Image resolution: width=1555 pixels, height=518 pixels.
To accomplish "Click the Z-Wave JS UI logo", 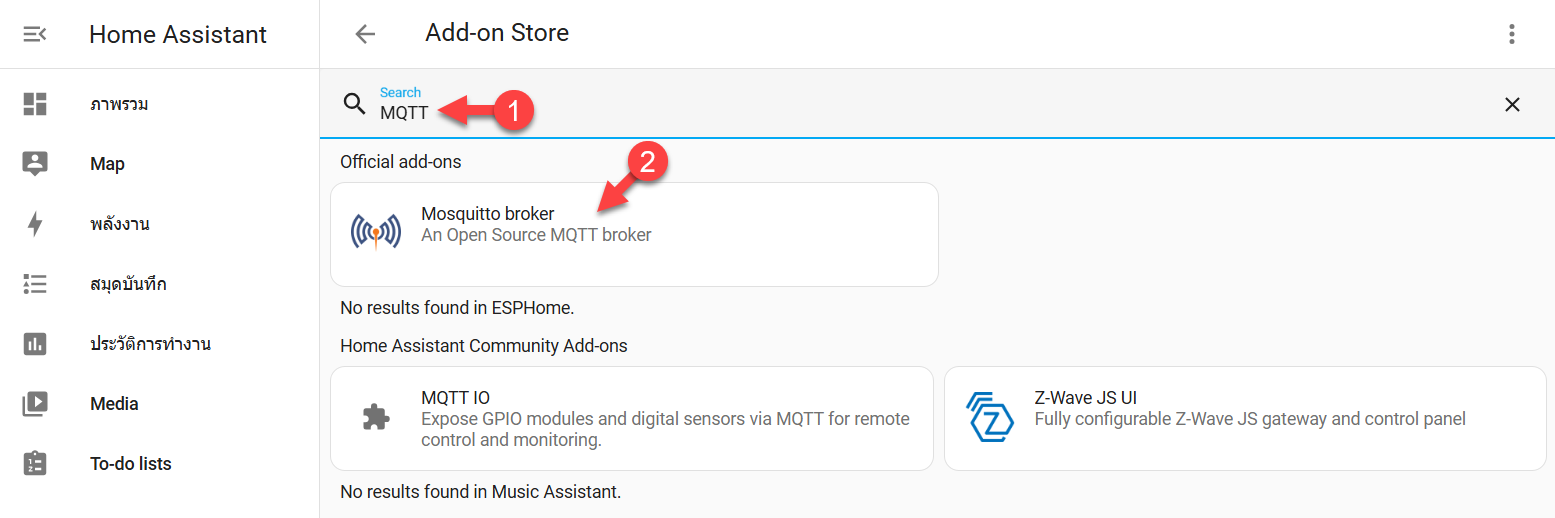I will (990, 417).
